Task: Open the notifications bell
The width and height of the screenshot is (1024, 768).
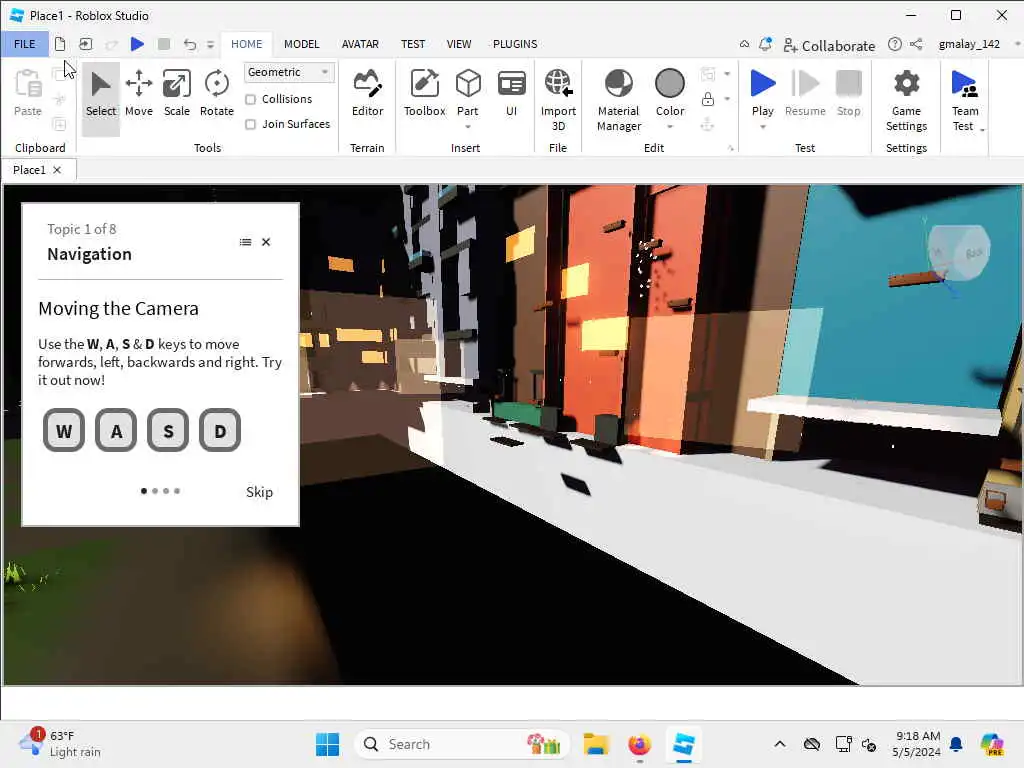Action: [765, 44]
